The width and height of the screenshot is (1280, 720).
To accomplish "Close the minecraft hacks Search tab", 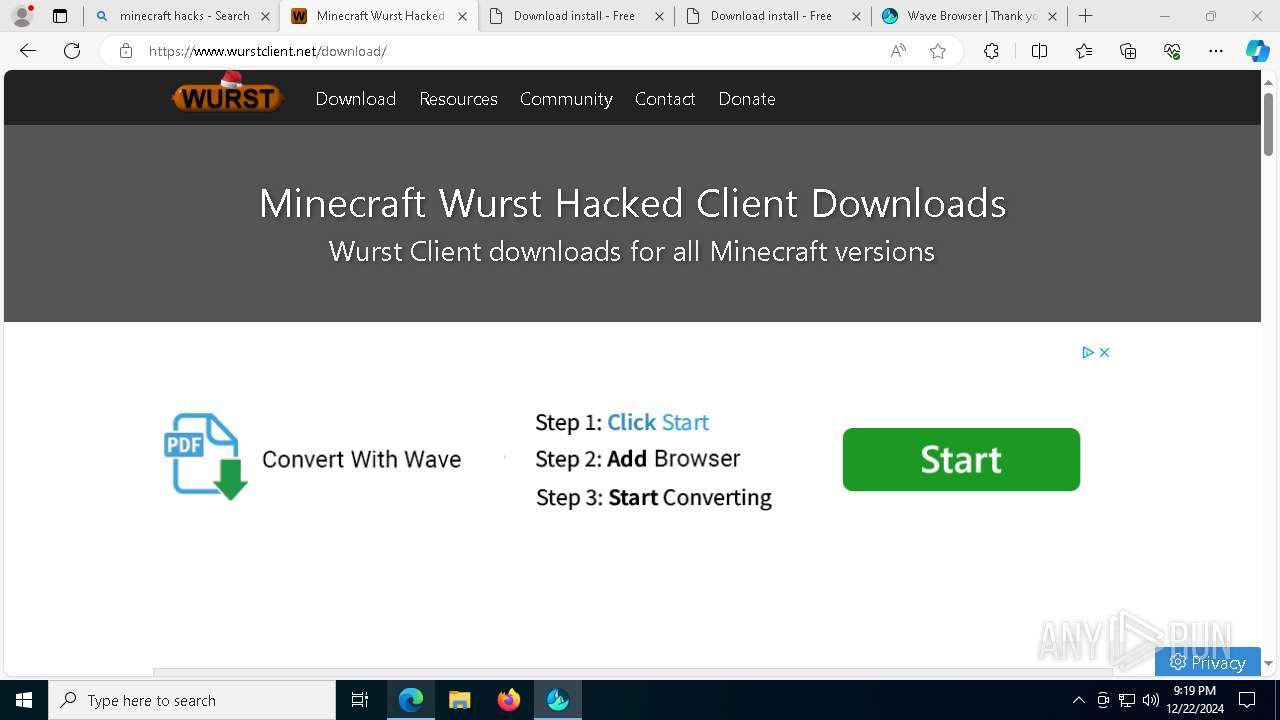I will pos(266,16).
